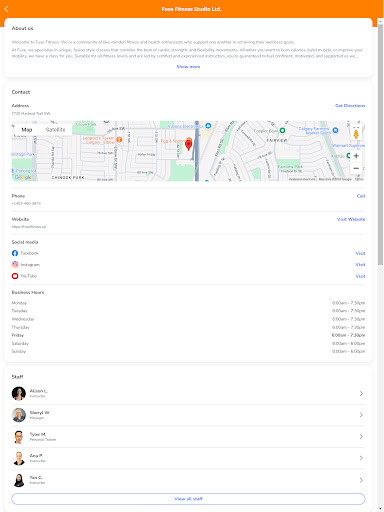Open Sheryl W. profile photo

19,415
